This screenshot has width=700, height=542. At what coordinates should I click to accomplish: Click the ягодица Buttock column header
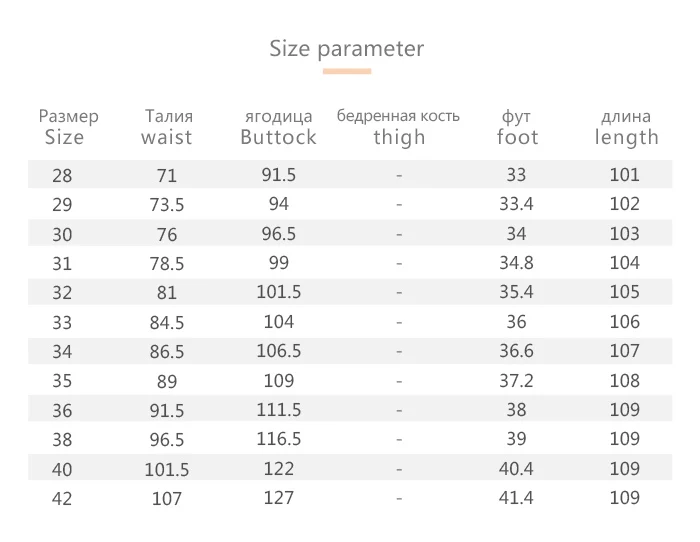278,127
